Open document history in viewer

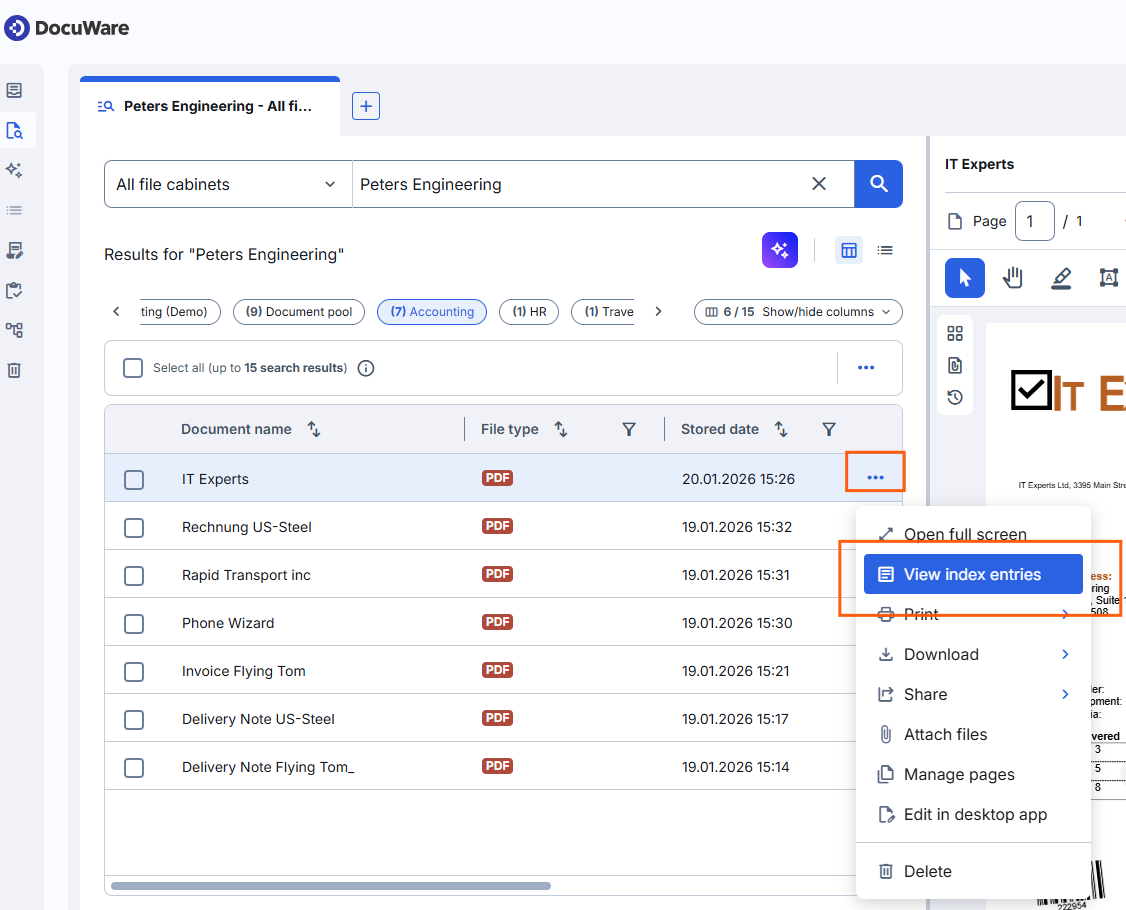pyautogui.click(x=954, y=397)
